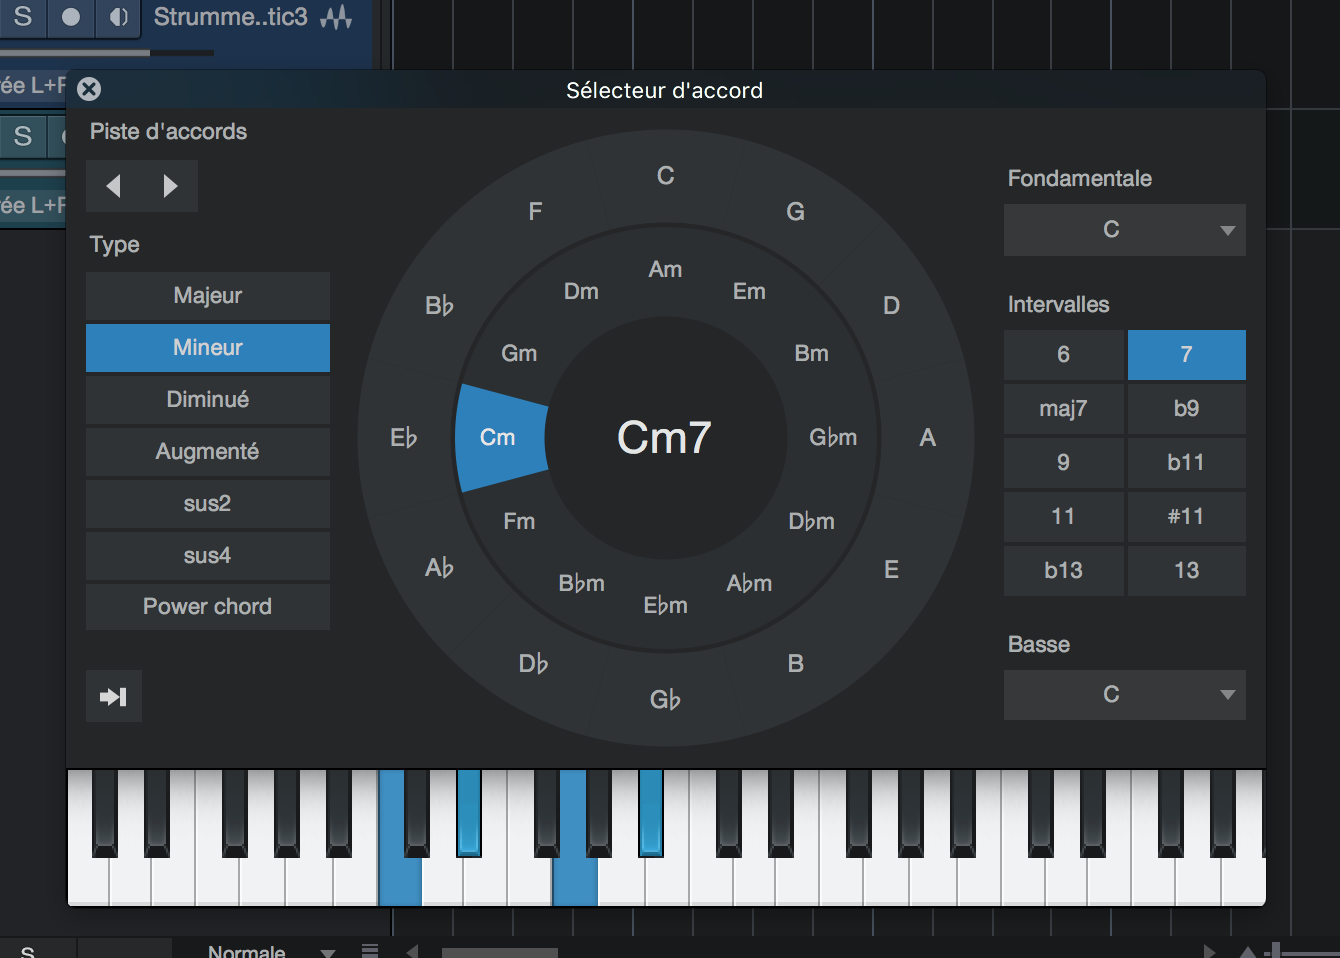
Task: Toggle interval b11
Action: pos(1187,462)
